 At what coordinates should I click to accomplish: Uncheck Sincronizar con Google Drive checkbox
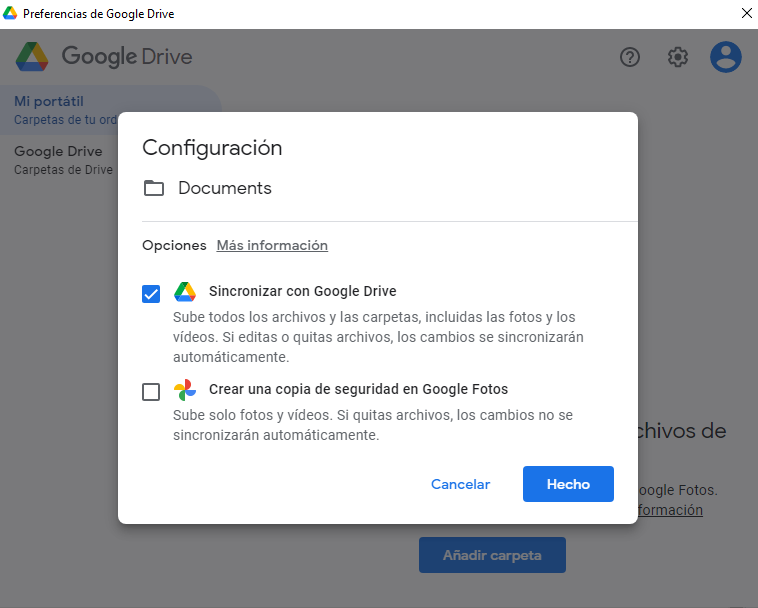pyautogui.click(x=151, y=293)
